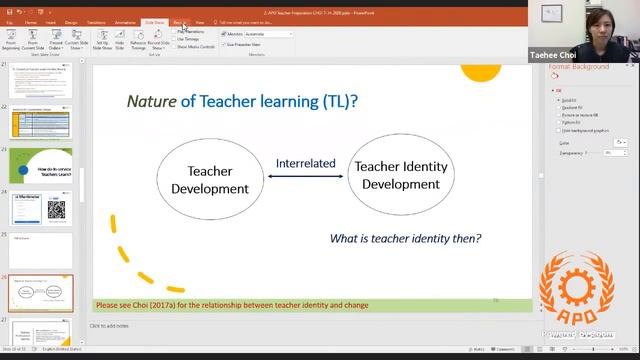Collapse the Fill section expander

(553, 91)
